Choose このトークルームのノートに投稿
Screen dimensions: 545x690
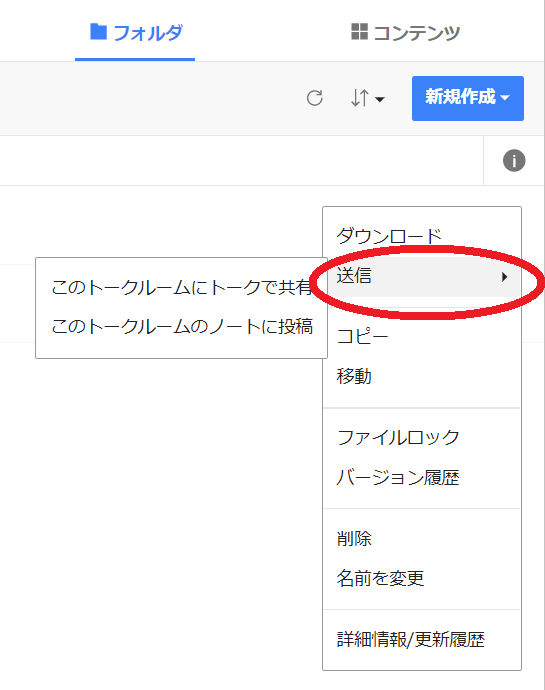point(181,327)
